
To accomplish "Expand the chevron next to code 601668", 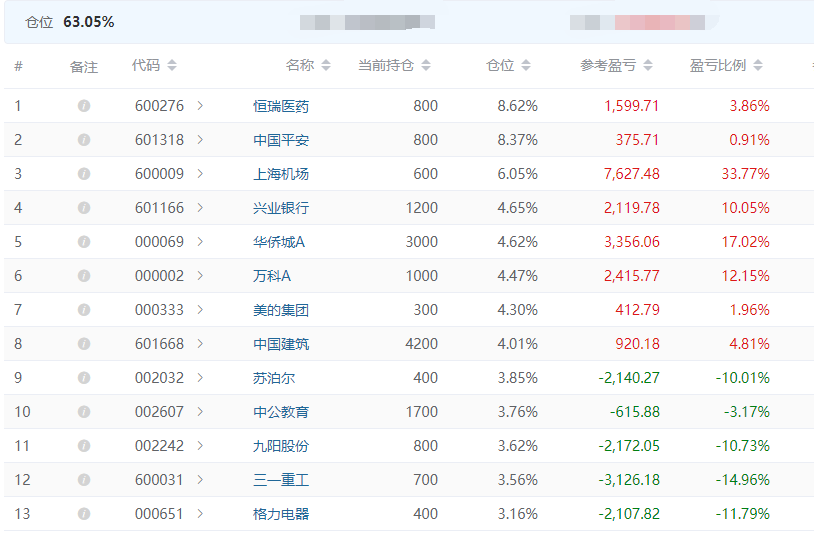I will tap(200, 344).
